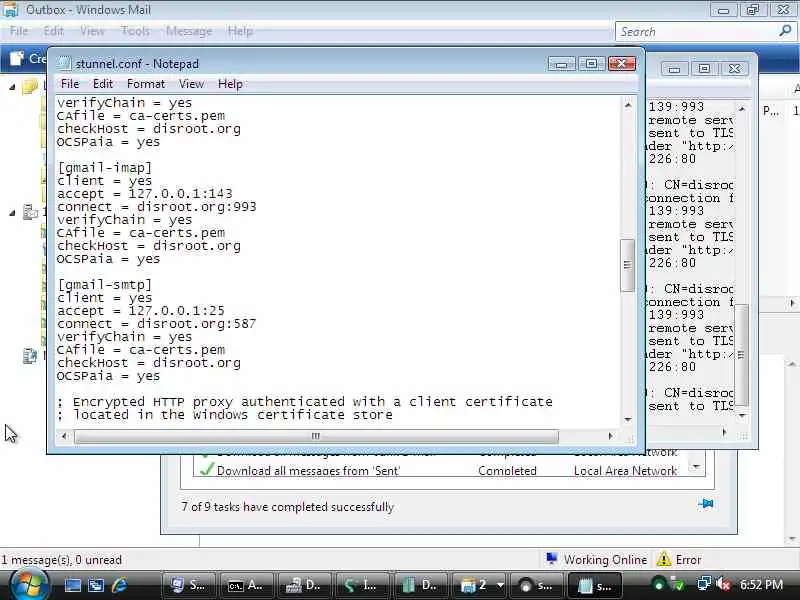This screenshot has height=600, width=800.
Task: Click the Notepad vertical scrollbar up arrow
Action: [x=628, y=105]
